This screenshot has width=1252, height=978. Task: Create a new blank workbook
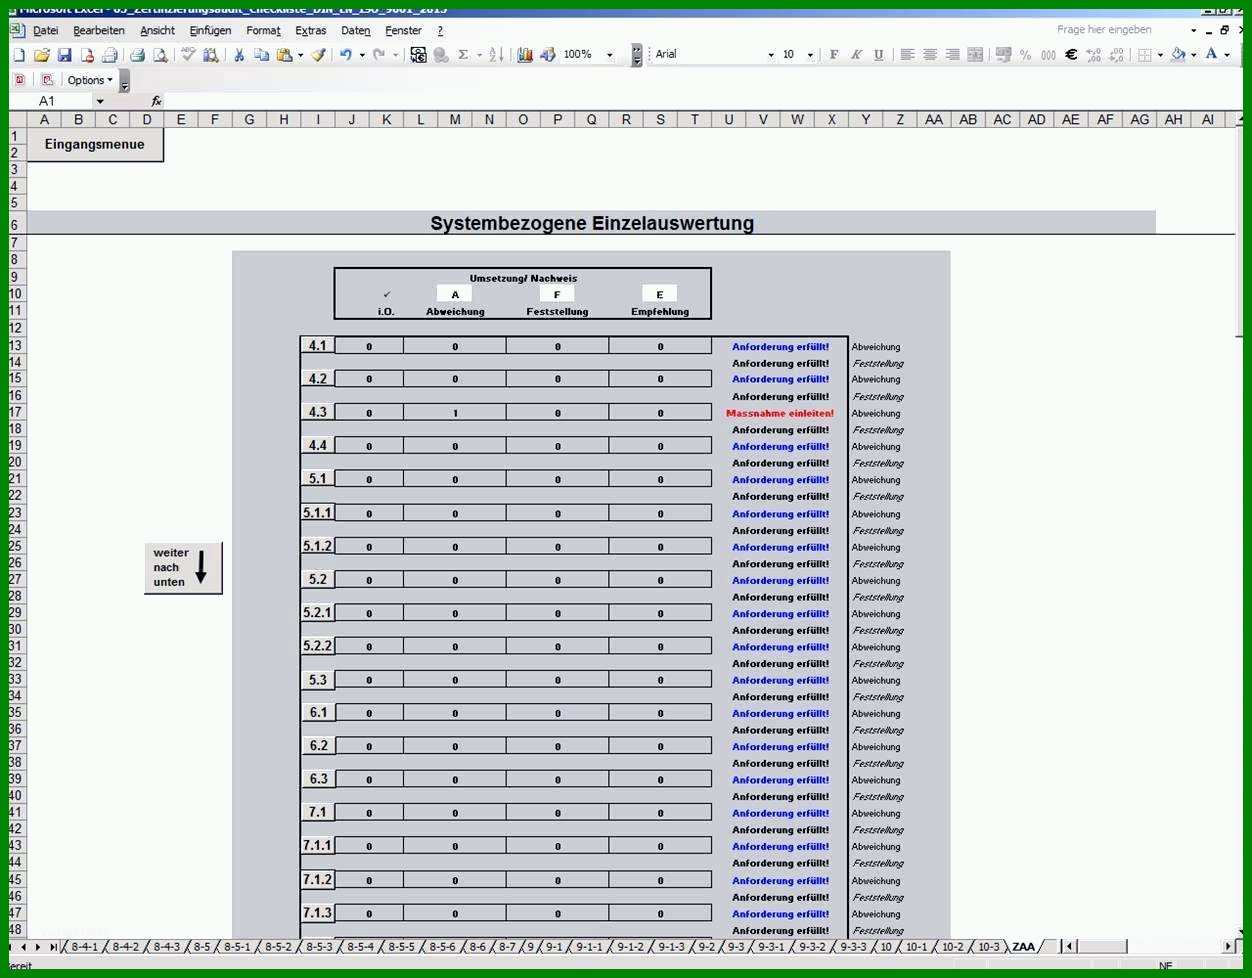point(18,55)
